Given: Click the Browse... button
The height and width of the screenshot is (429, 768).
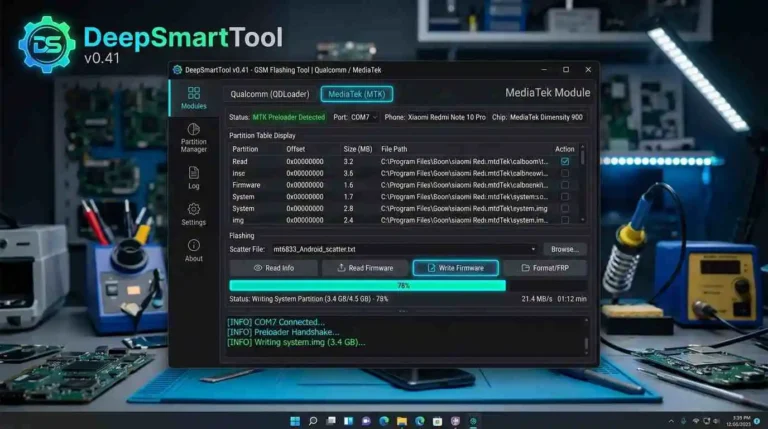Looking at the screenshot, I should (565, 249).
